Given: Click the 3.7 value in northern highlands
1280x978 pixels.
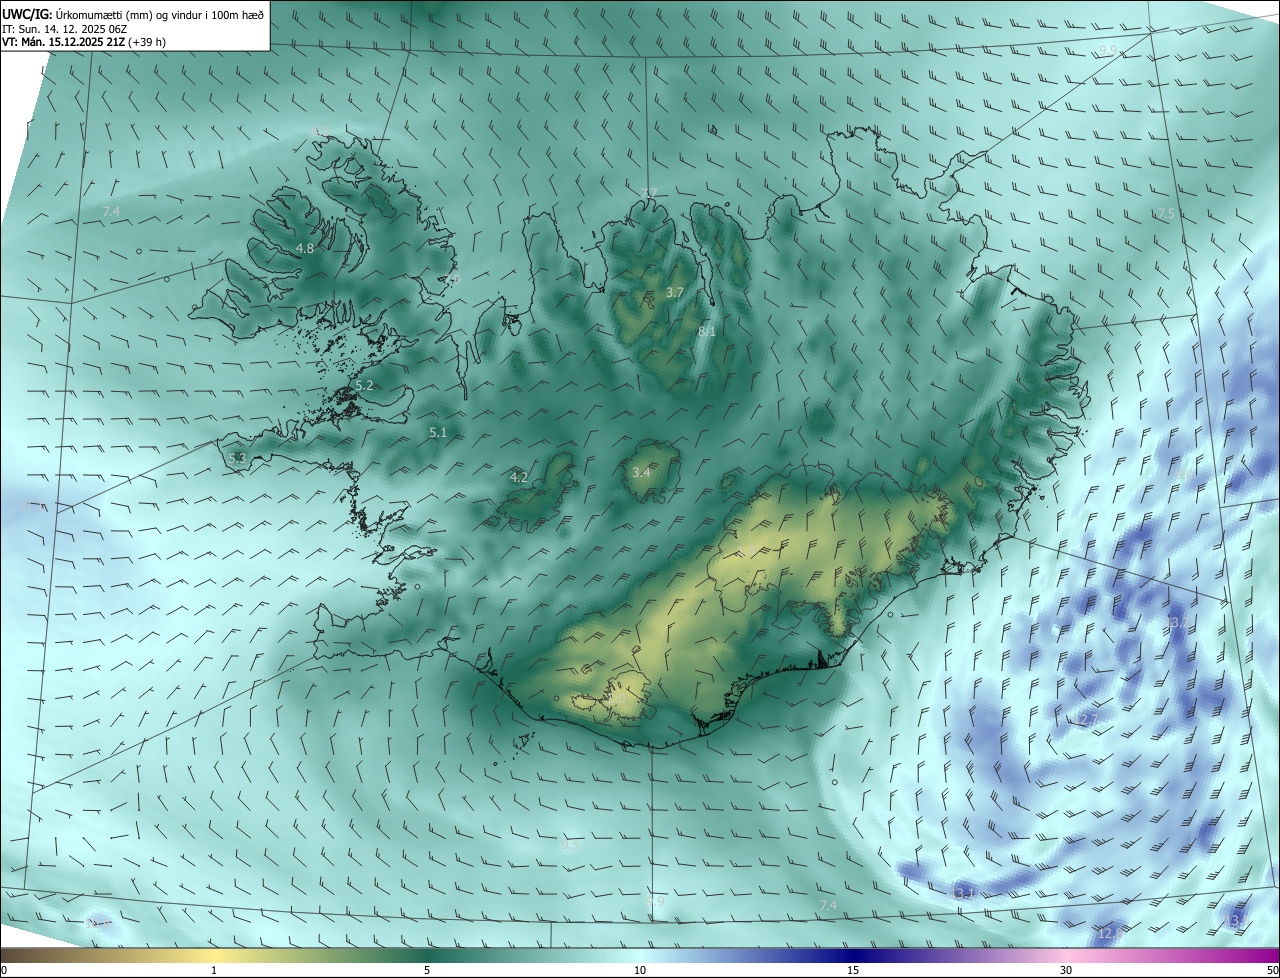Looking at the screenshot, I should click(x=675, y=292).
